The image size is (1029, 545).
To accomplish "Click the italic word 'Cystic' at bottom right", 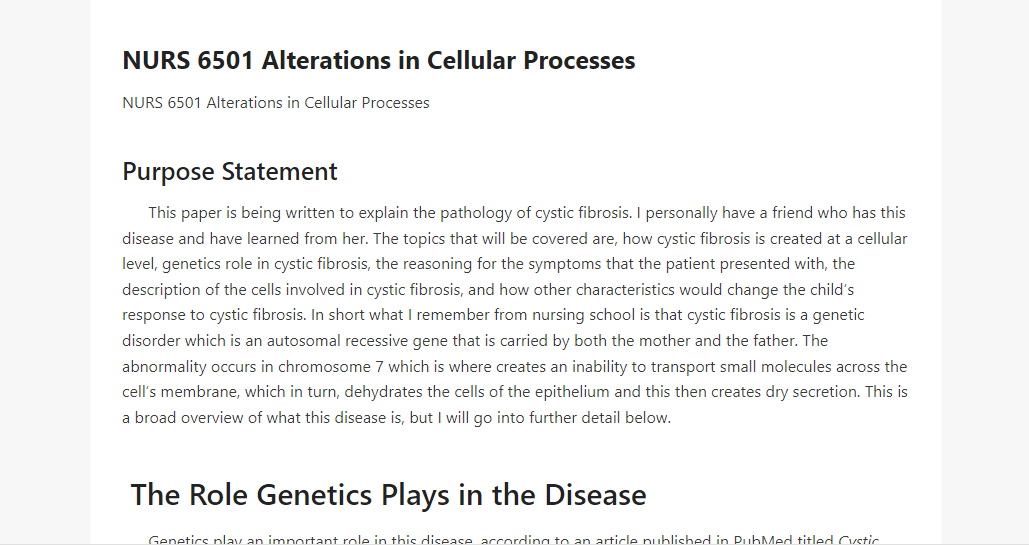I will point(858,540).
